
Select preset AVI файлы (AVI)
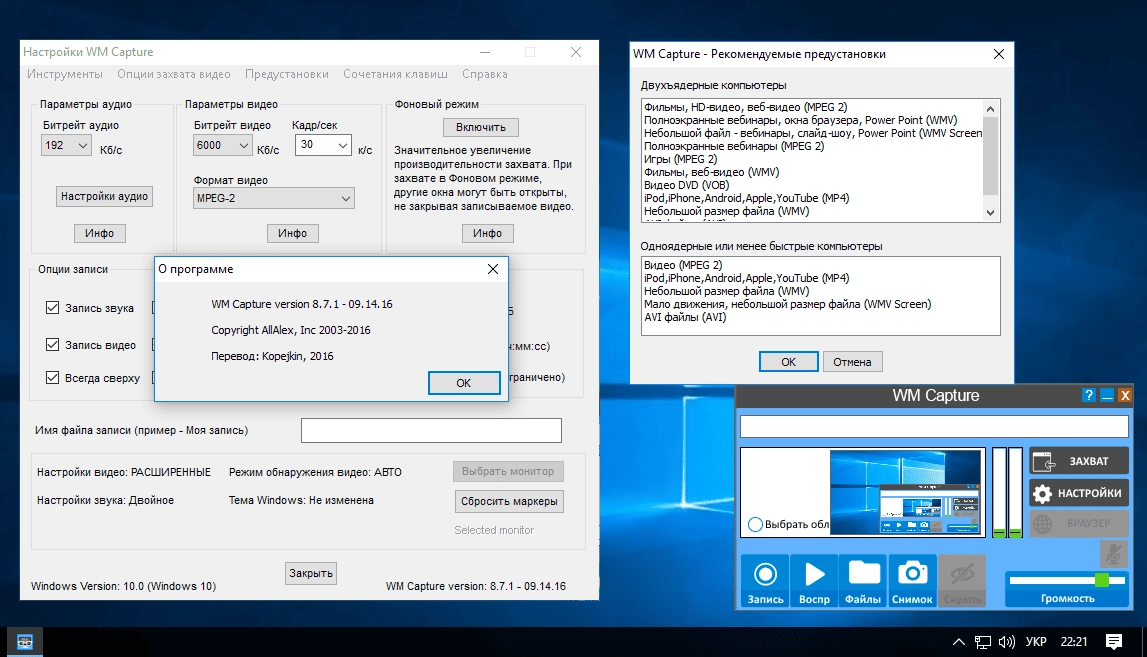685,318
